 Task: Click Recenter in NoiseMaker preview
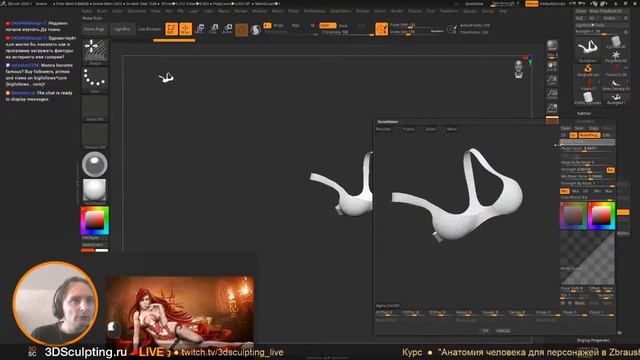click(383, 129)
